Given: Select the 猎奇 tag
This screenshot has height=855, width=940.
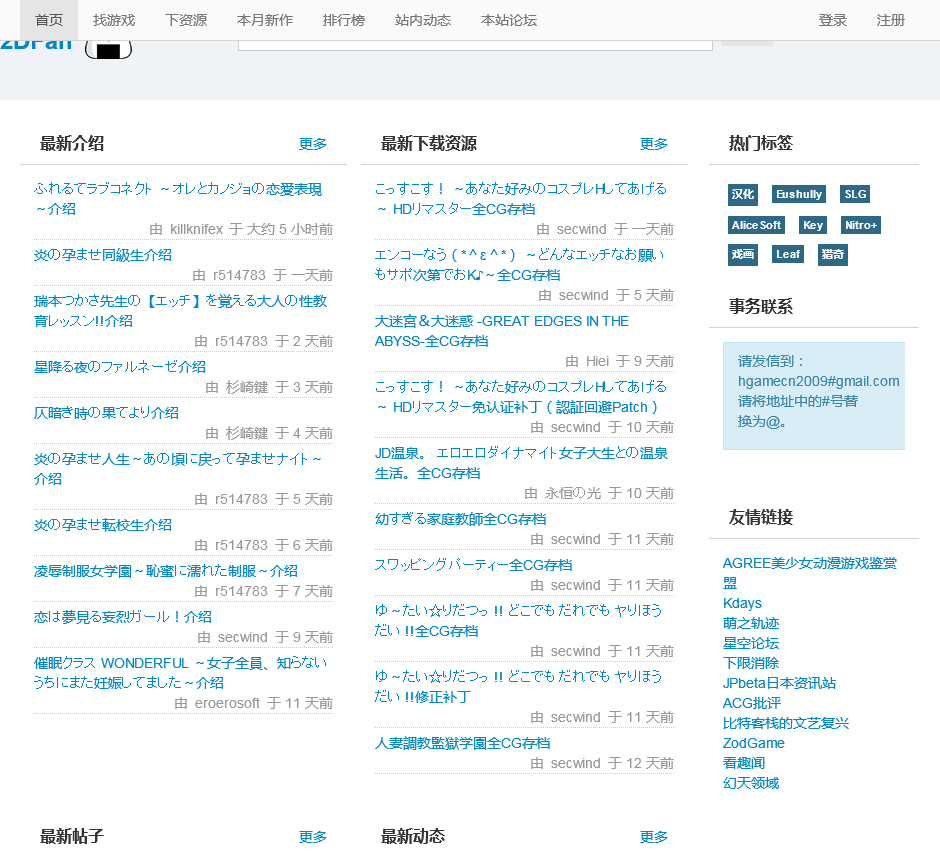Looking at the screenshot, I should click(833, 254).
